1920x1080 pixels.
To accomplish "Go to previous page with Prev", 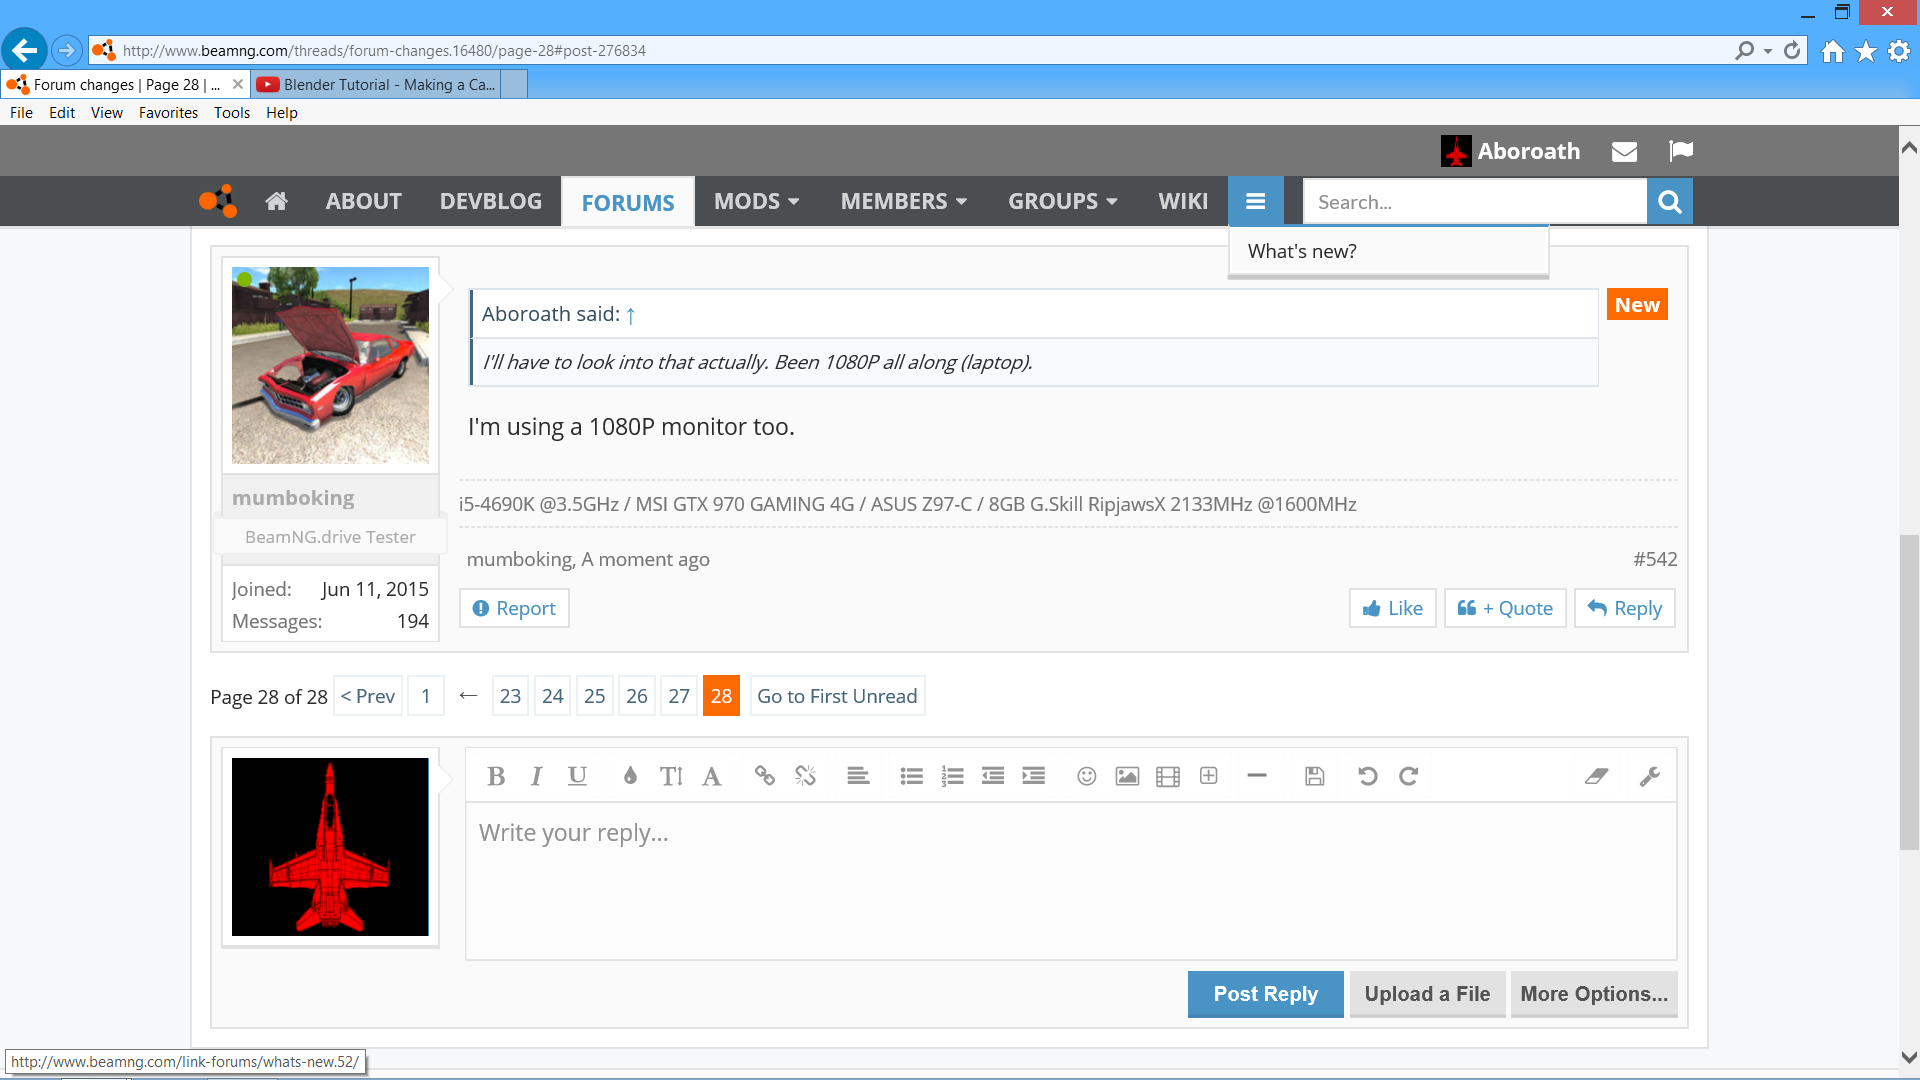I will tap(368, 696).
